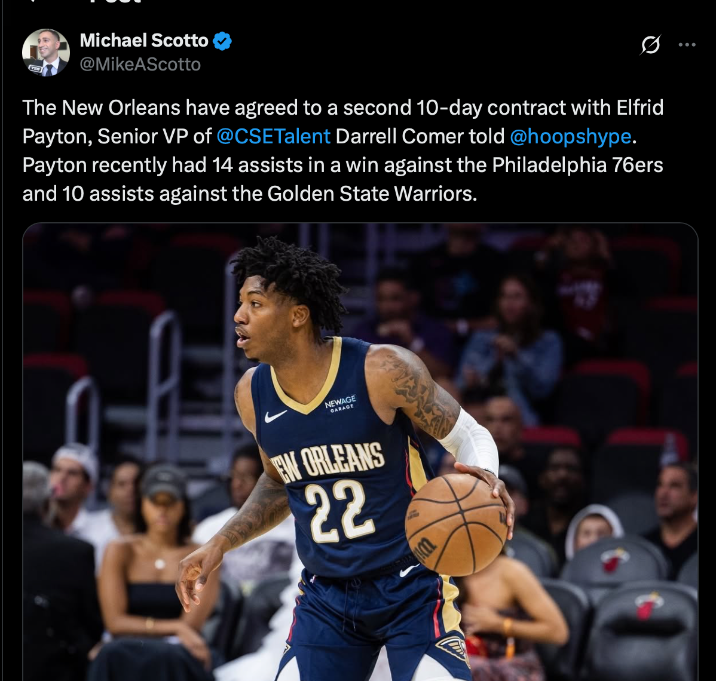Click the Philadelphia 76ers text in tweet

coord(577,165)
